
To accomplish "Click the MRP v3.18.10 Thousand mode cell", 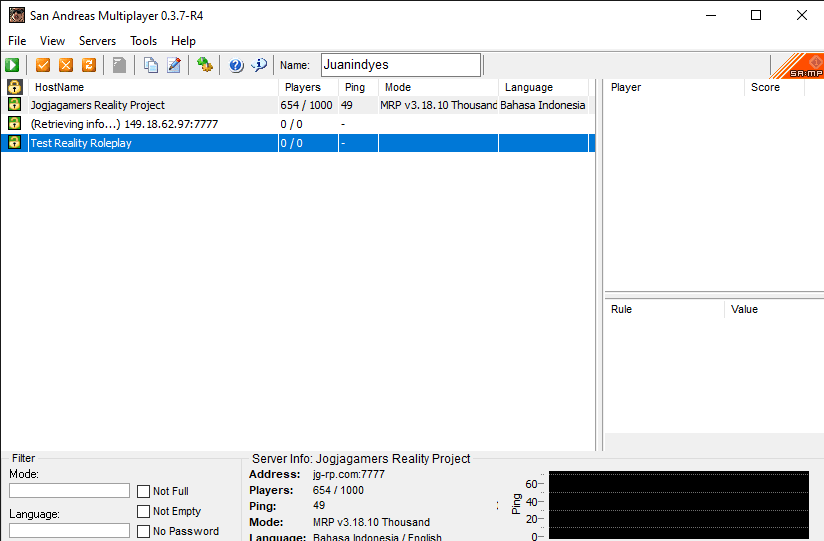I will click(x=438, y=105).
